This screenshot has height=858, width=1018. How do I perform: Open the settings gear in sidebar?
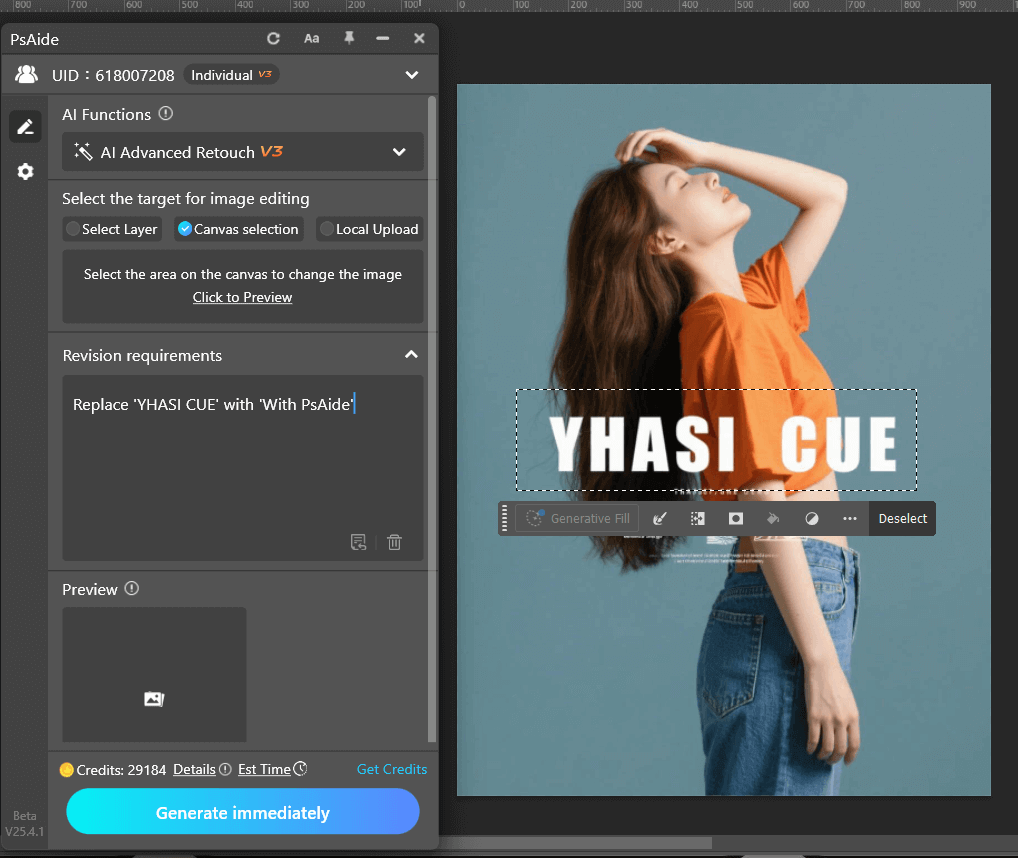tap(25, 171)
